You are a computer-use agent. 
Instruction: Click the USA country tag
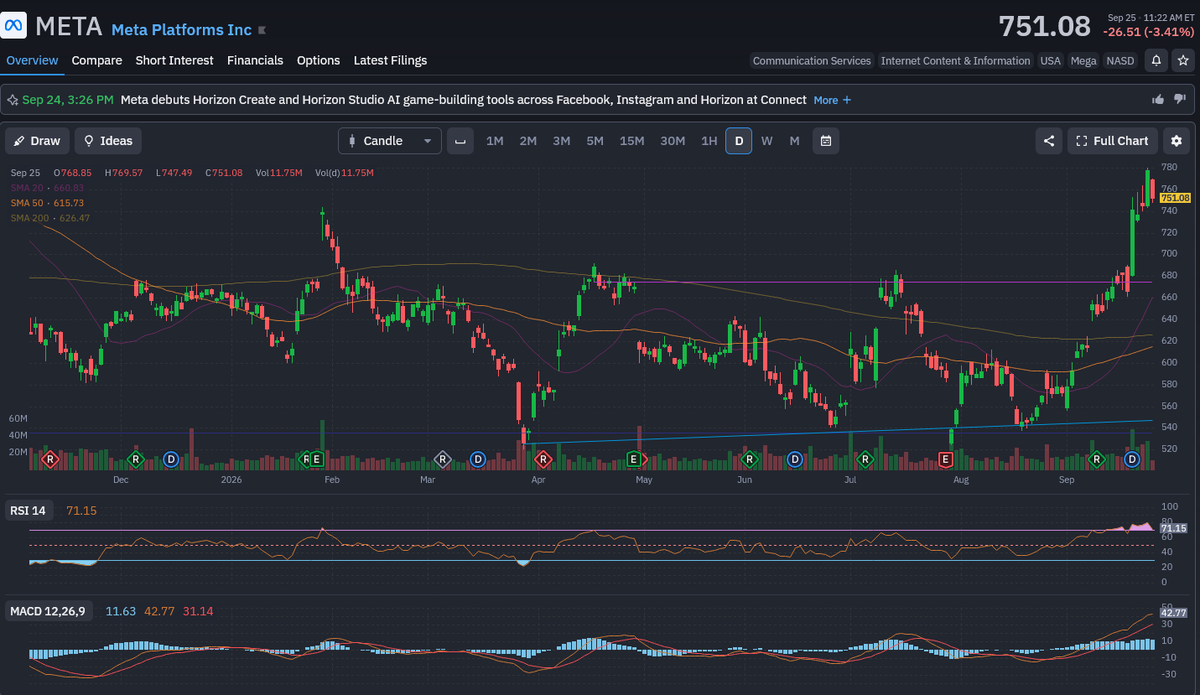[1050, 61]
